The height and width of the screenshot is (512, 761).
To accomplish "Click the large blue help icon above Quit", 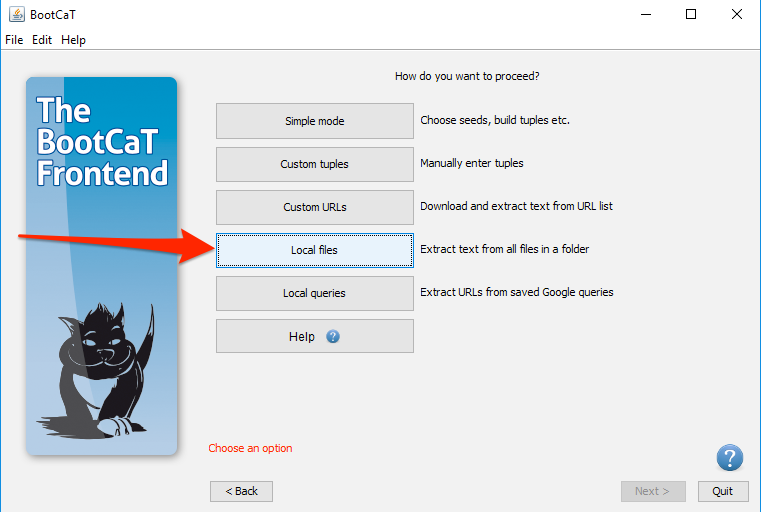I will (x=729, y=458).
